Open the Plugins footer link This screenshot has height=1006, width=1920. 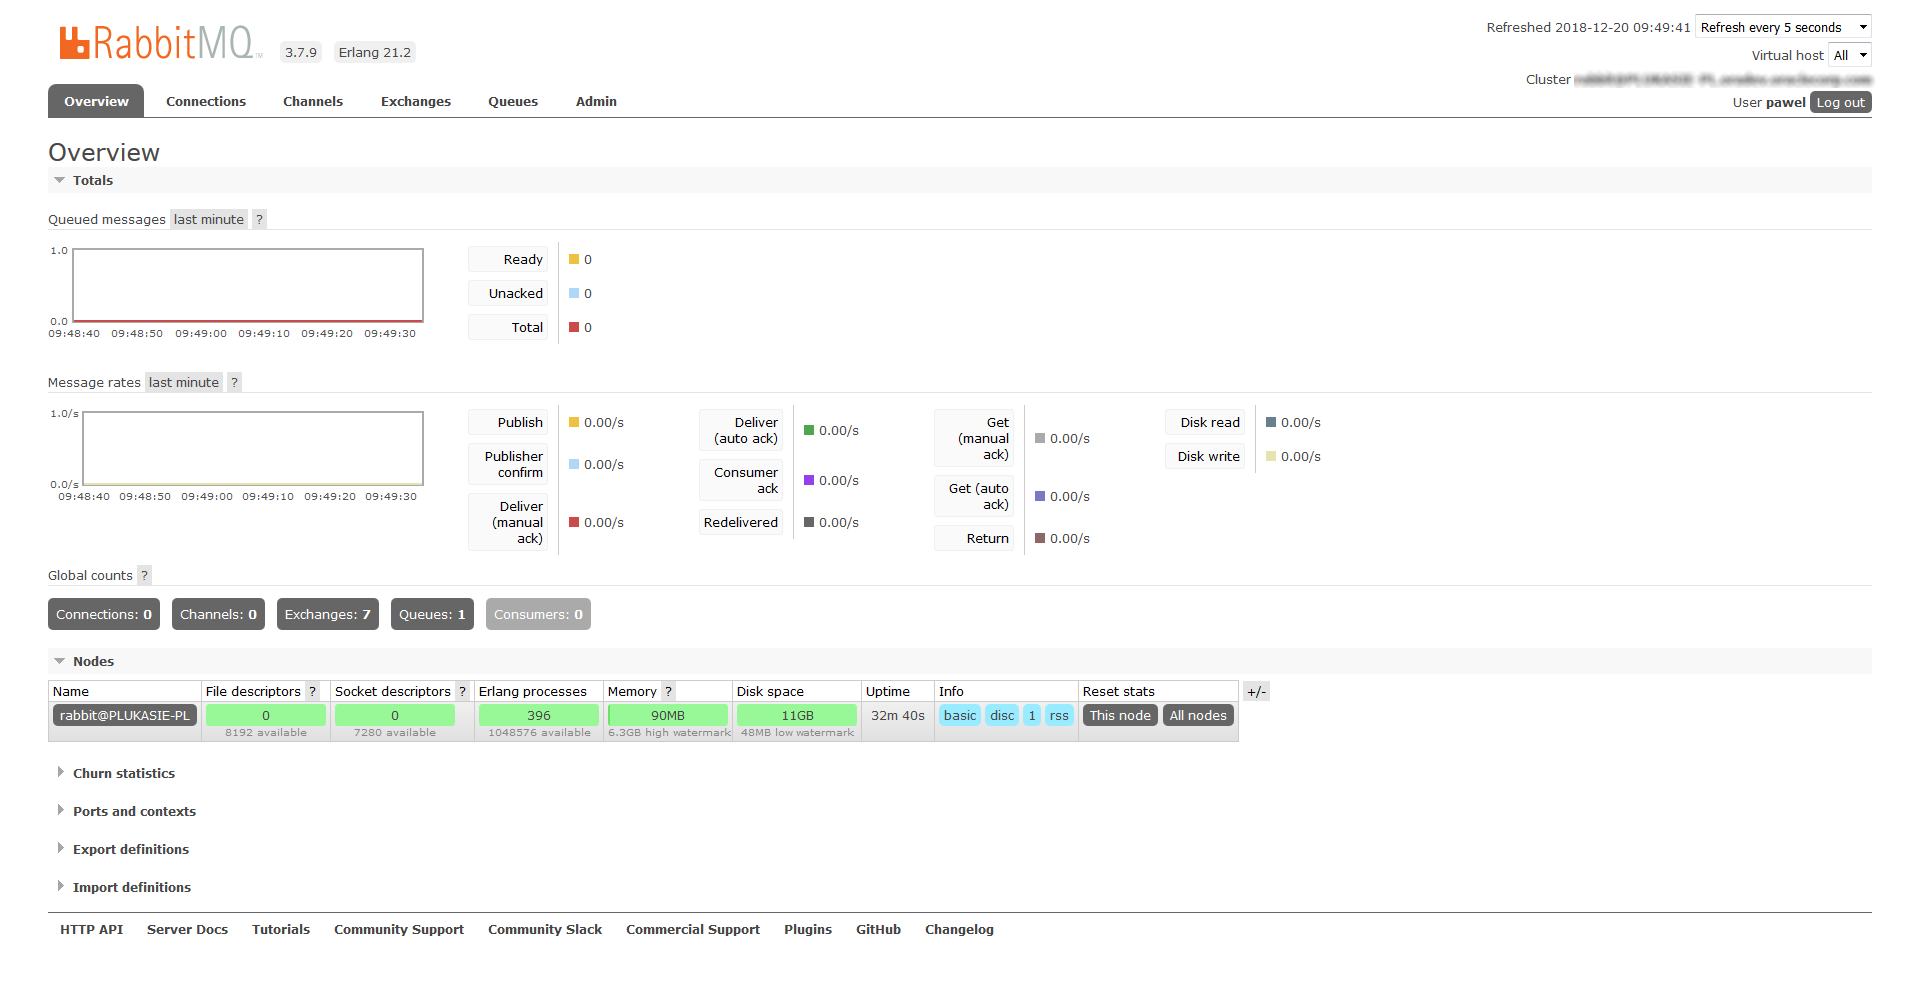(x=808, y=929)
